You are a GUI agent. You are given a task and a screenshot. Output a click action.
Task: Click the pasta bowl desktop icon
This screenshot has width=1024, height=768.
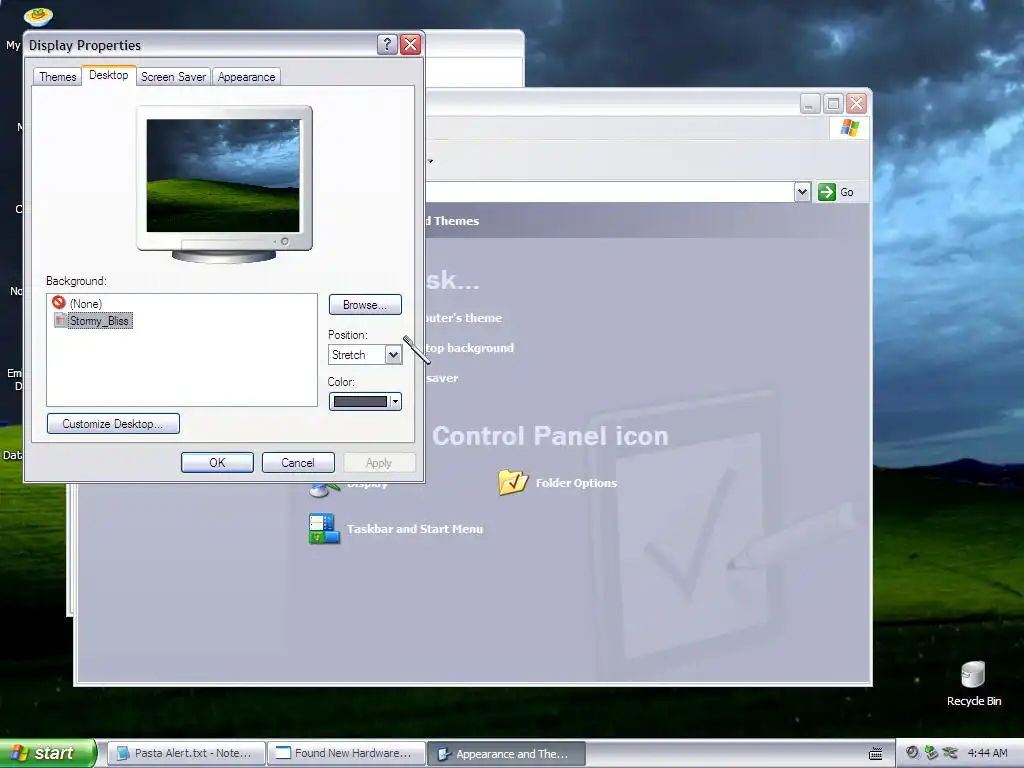38,16
